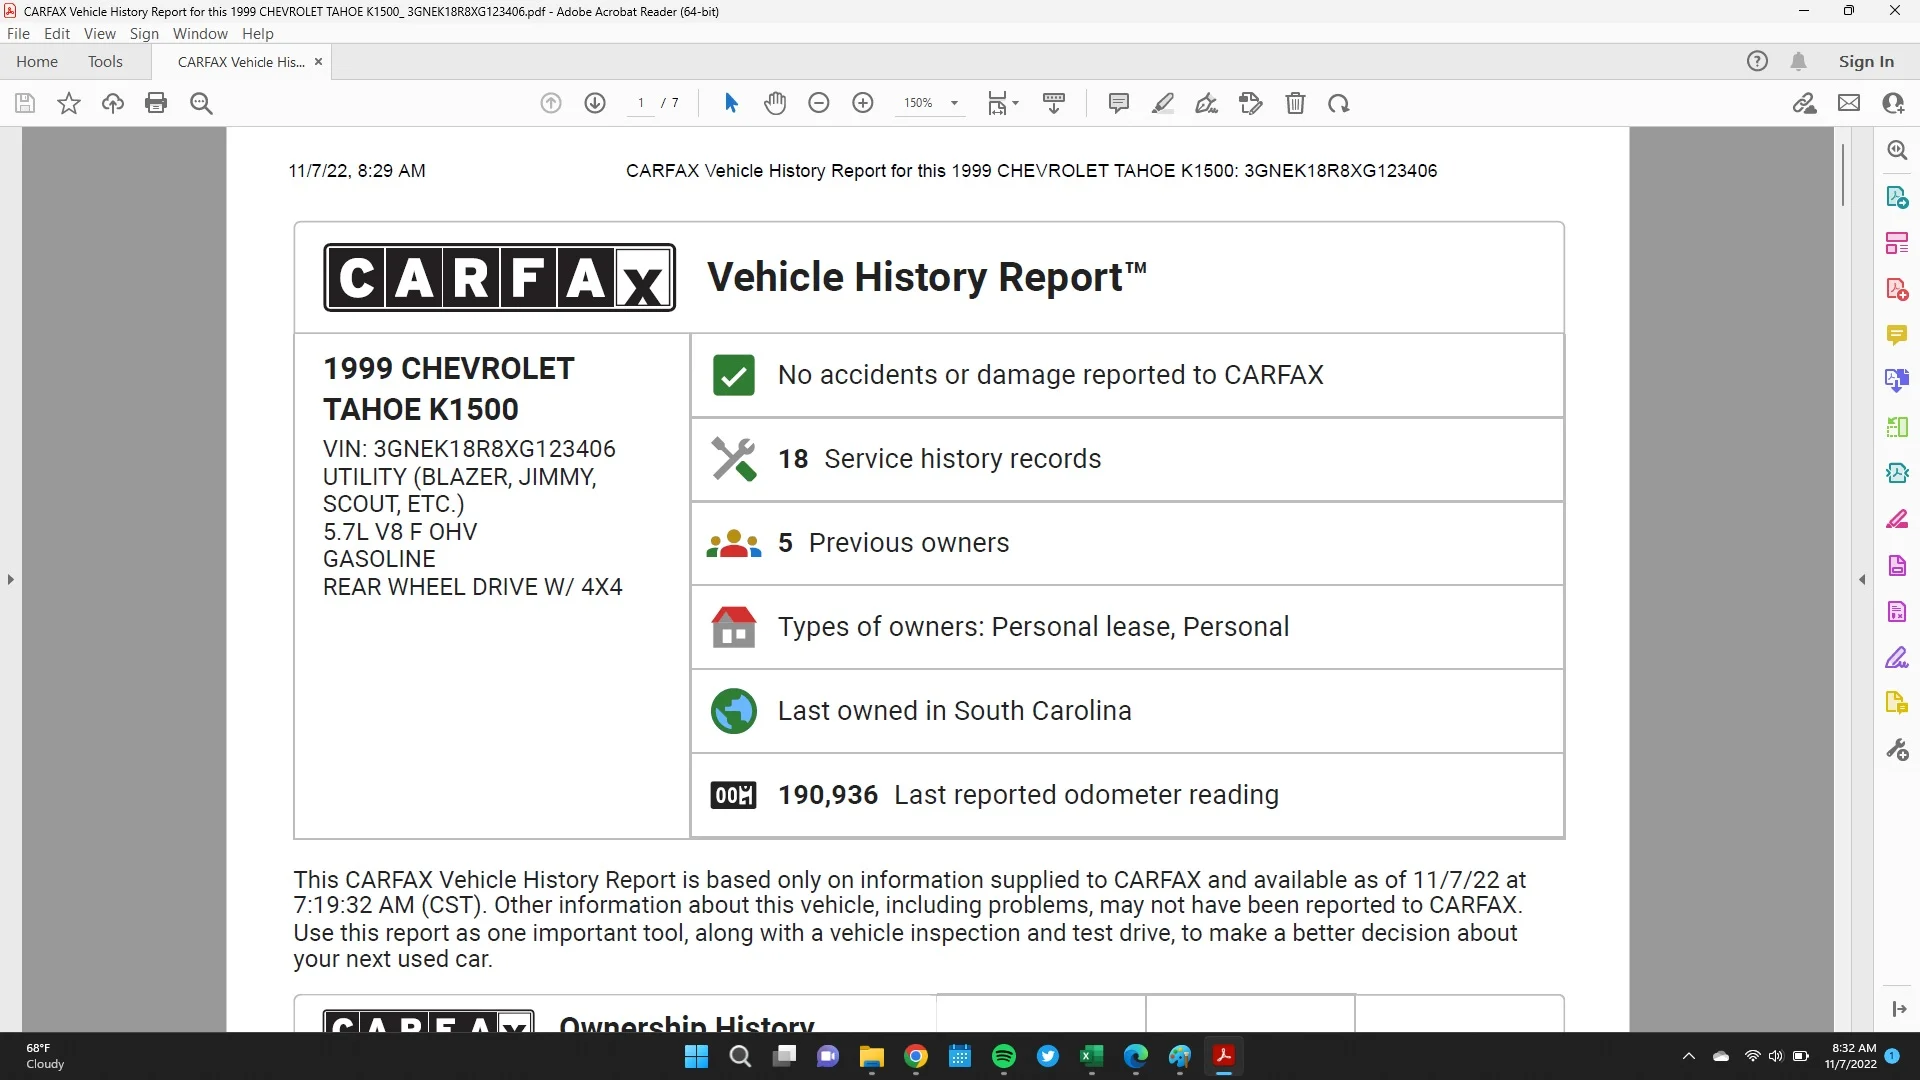The height and width of the screenshot is (1080, 1920).
Task: Click the Print file icon
Action: pyautogui.click(x=156, y=103)
